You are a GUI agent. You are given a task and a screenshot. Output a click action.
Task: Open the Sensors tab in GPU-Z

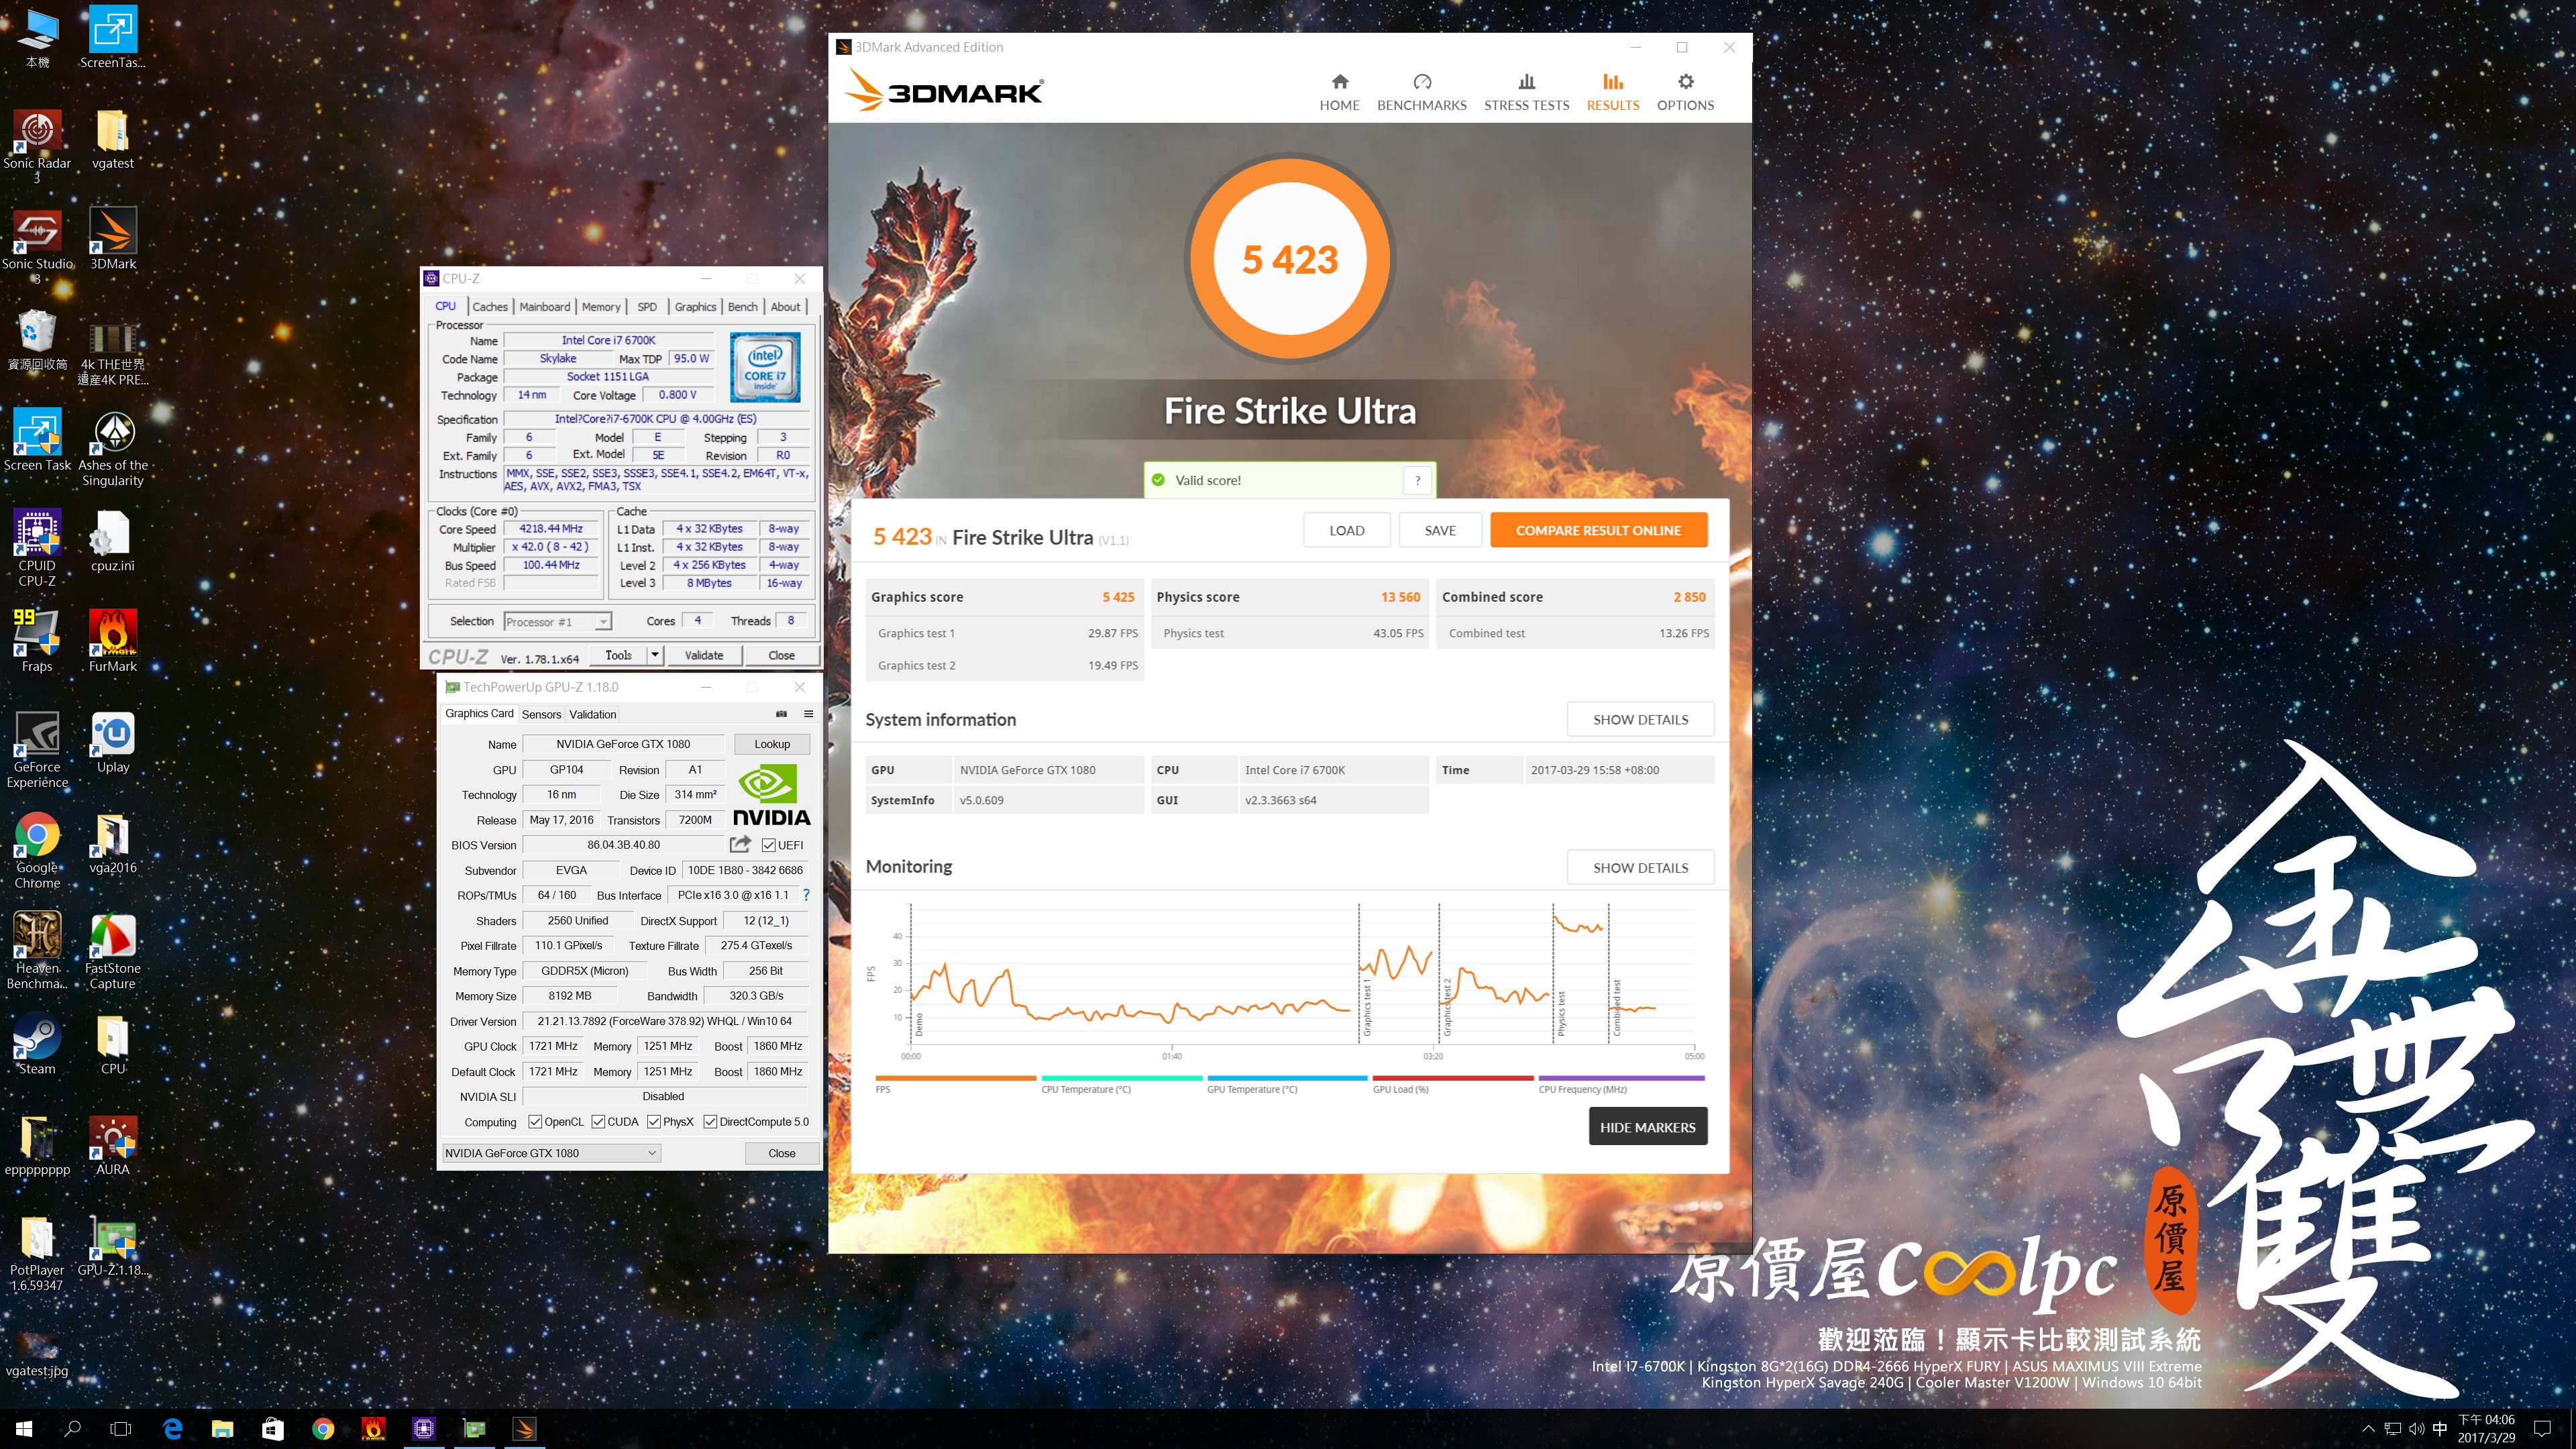coord(541,714)
